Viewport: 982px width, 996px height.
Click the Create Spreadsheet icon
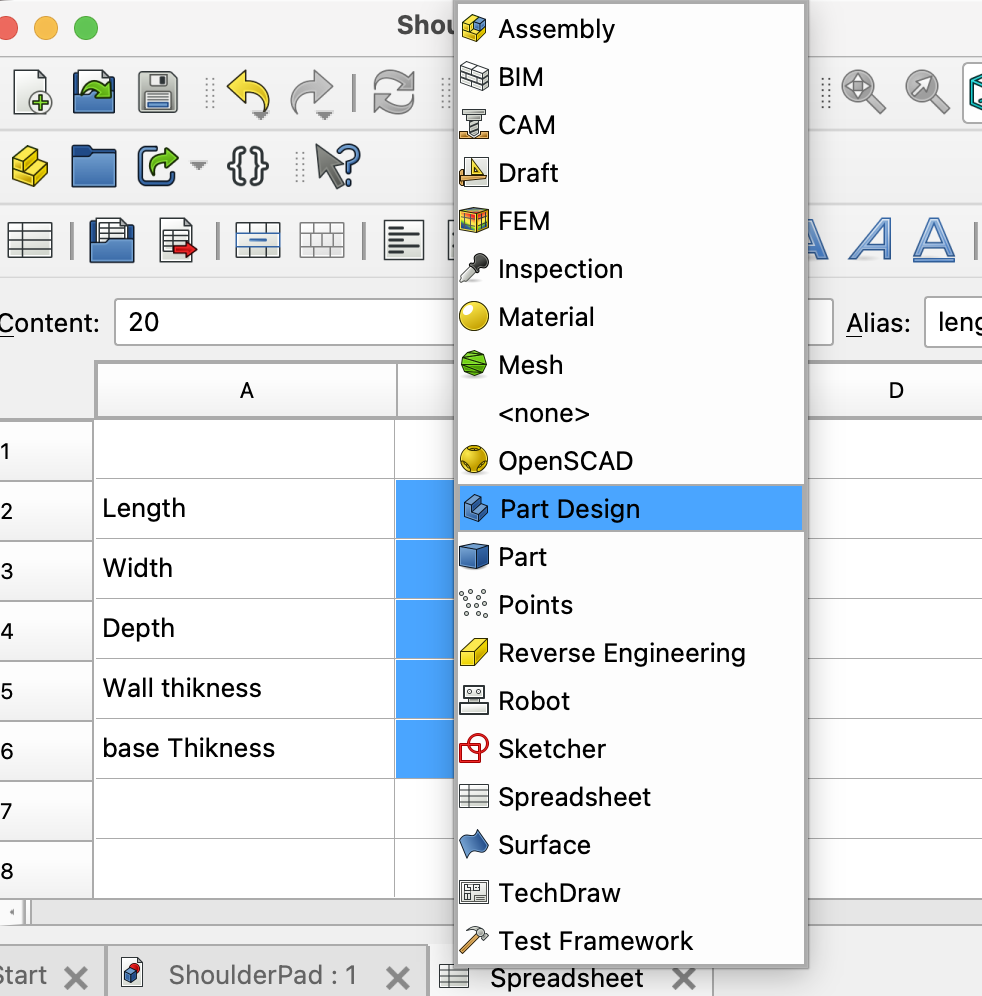(x=30, y=240)
